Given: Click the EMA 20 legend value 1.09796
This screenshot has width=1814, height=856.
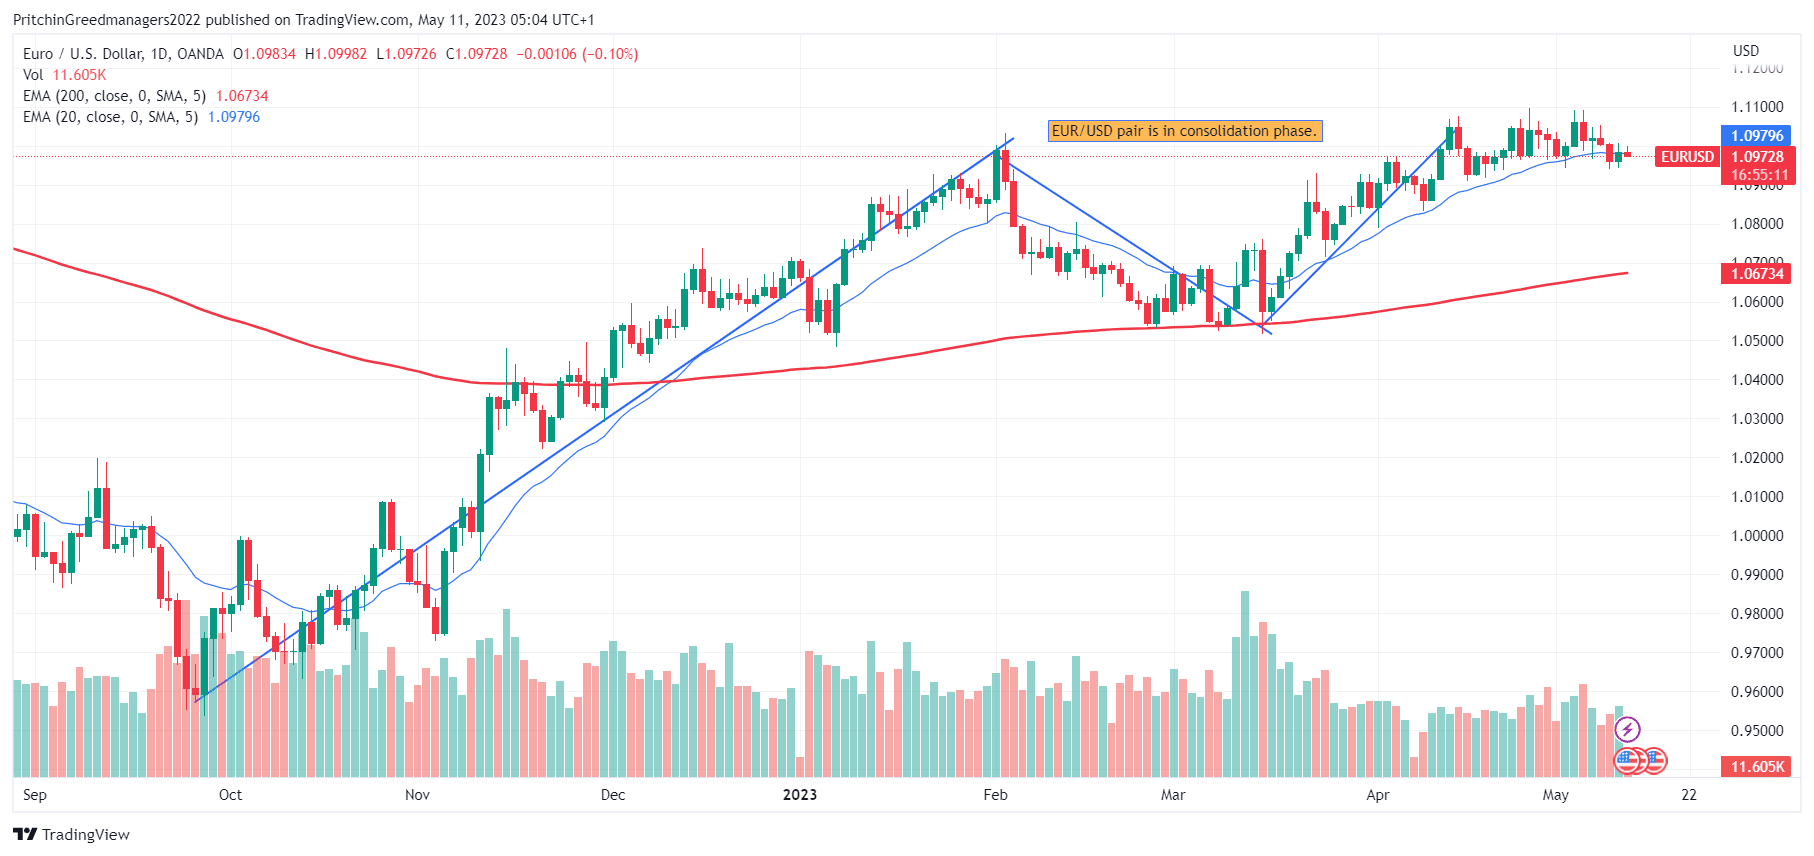Looking at the screenshot, I should tap(234, 117).
